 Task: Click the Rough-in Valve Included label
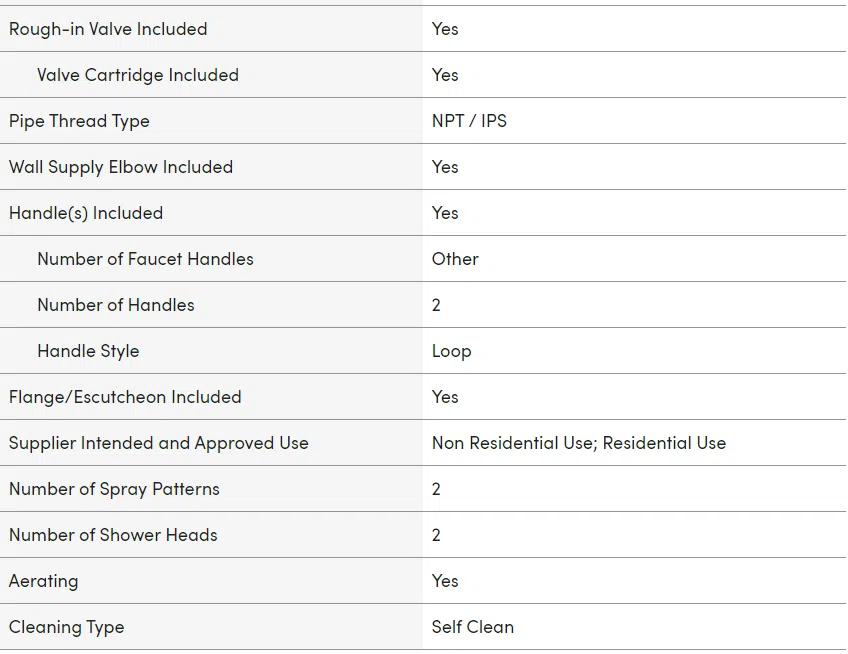coord(108,29)
